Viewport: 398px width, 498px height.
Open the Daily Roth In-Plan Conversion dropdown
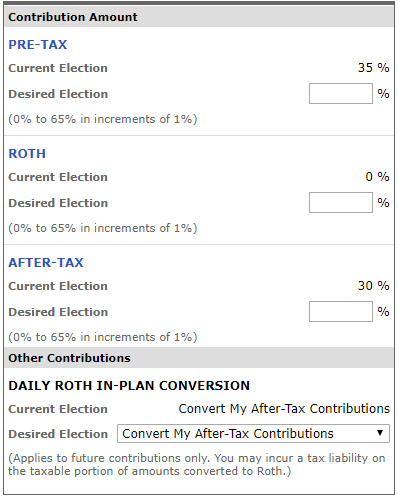[x=253, y=433]
